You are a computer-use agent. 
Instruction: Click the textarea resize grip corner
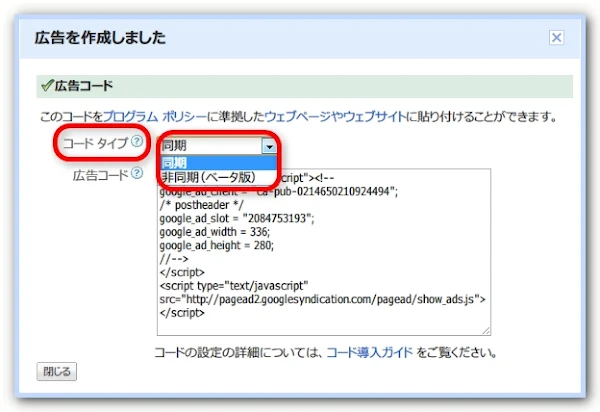coord(486,331)
